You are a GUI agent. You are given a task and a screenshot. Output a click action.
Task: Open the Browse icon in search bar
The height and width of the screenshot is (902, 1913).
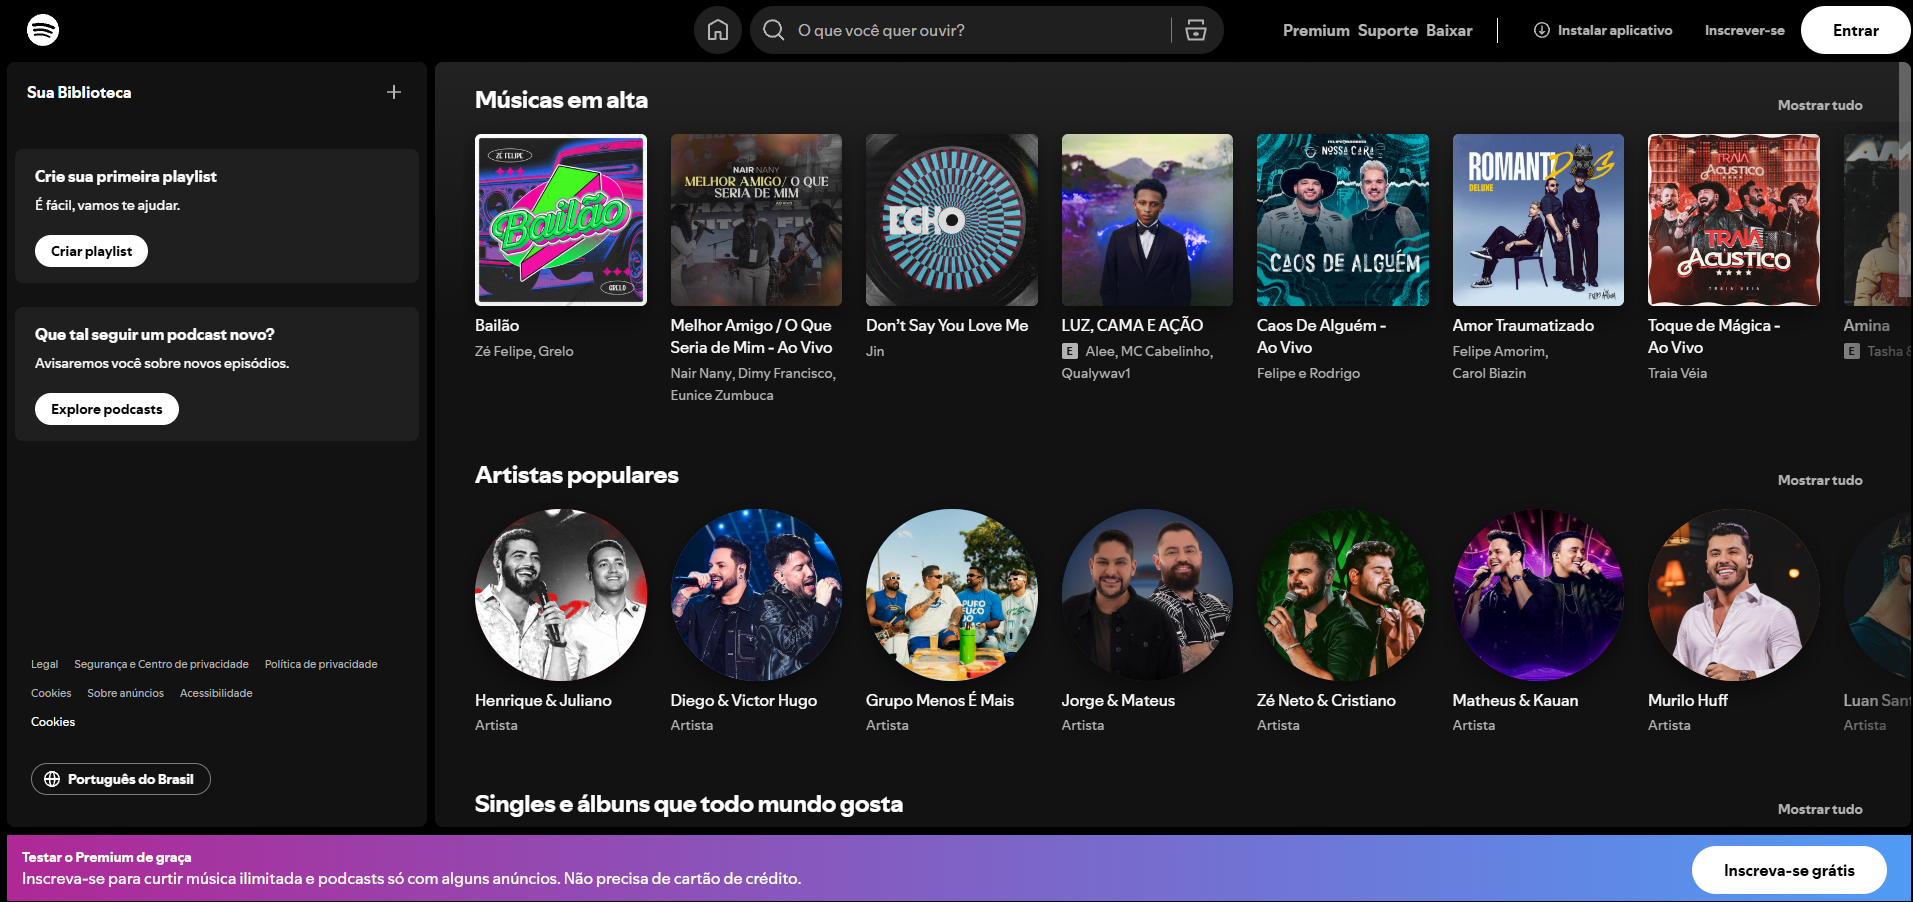[1195, 30]
